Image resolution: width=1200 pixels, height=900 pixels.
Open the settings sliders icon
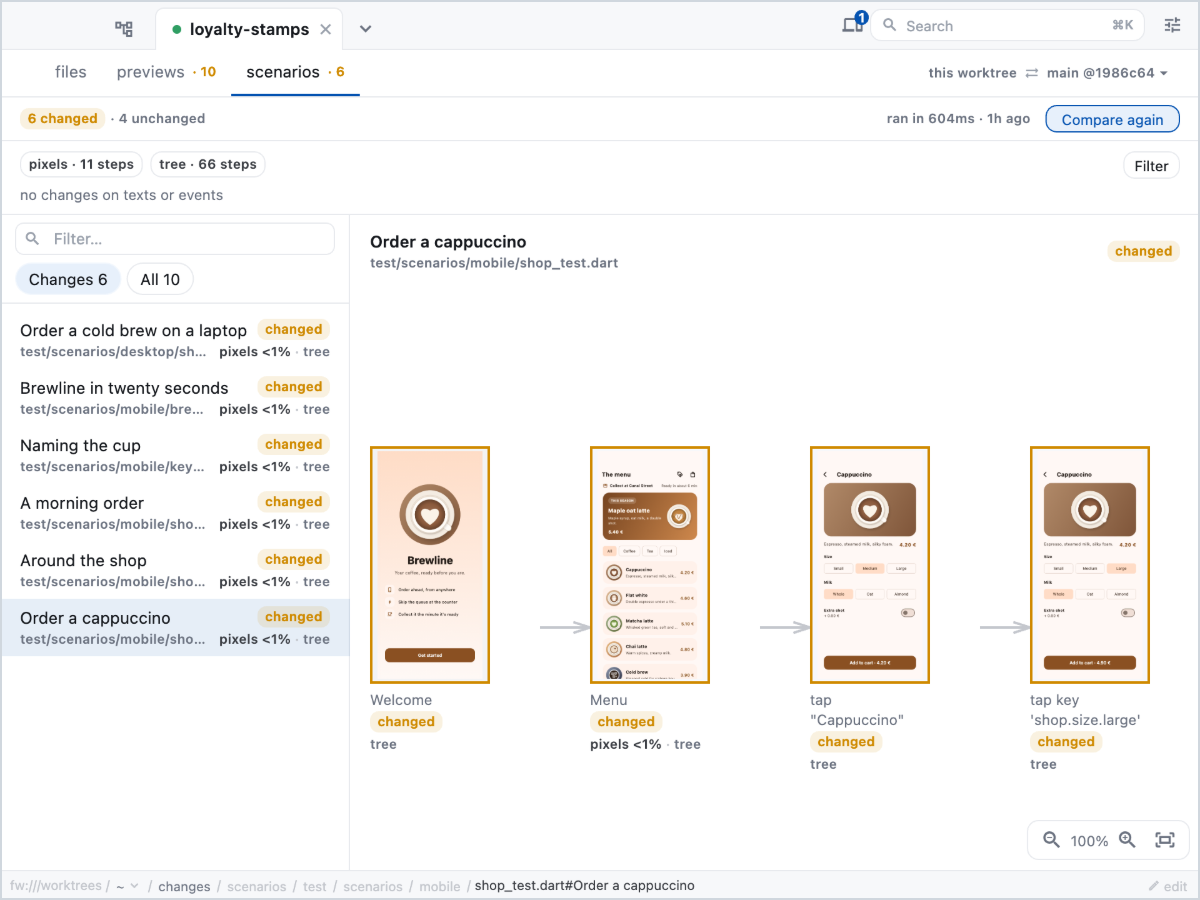[1172, 26]
